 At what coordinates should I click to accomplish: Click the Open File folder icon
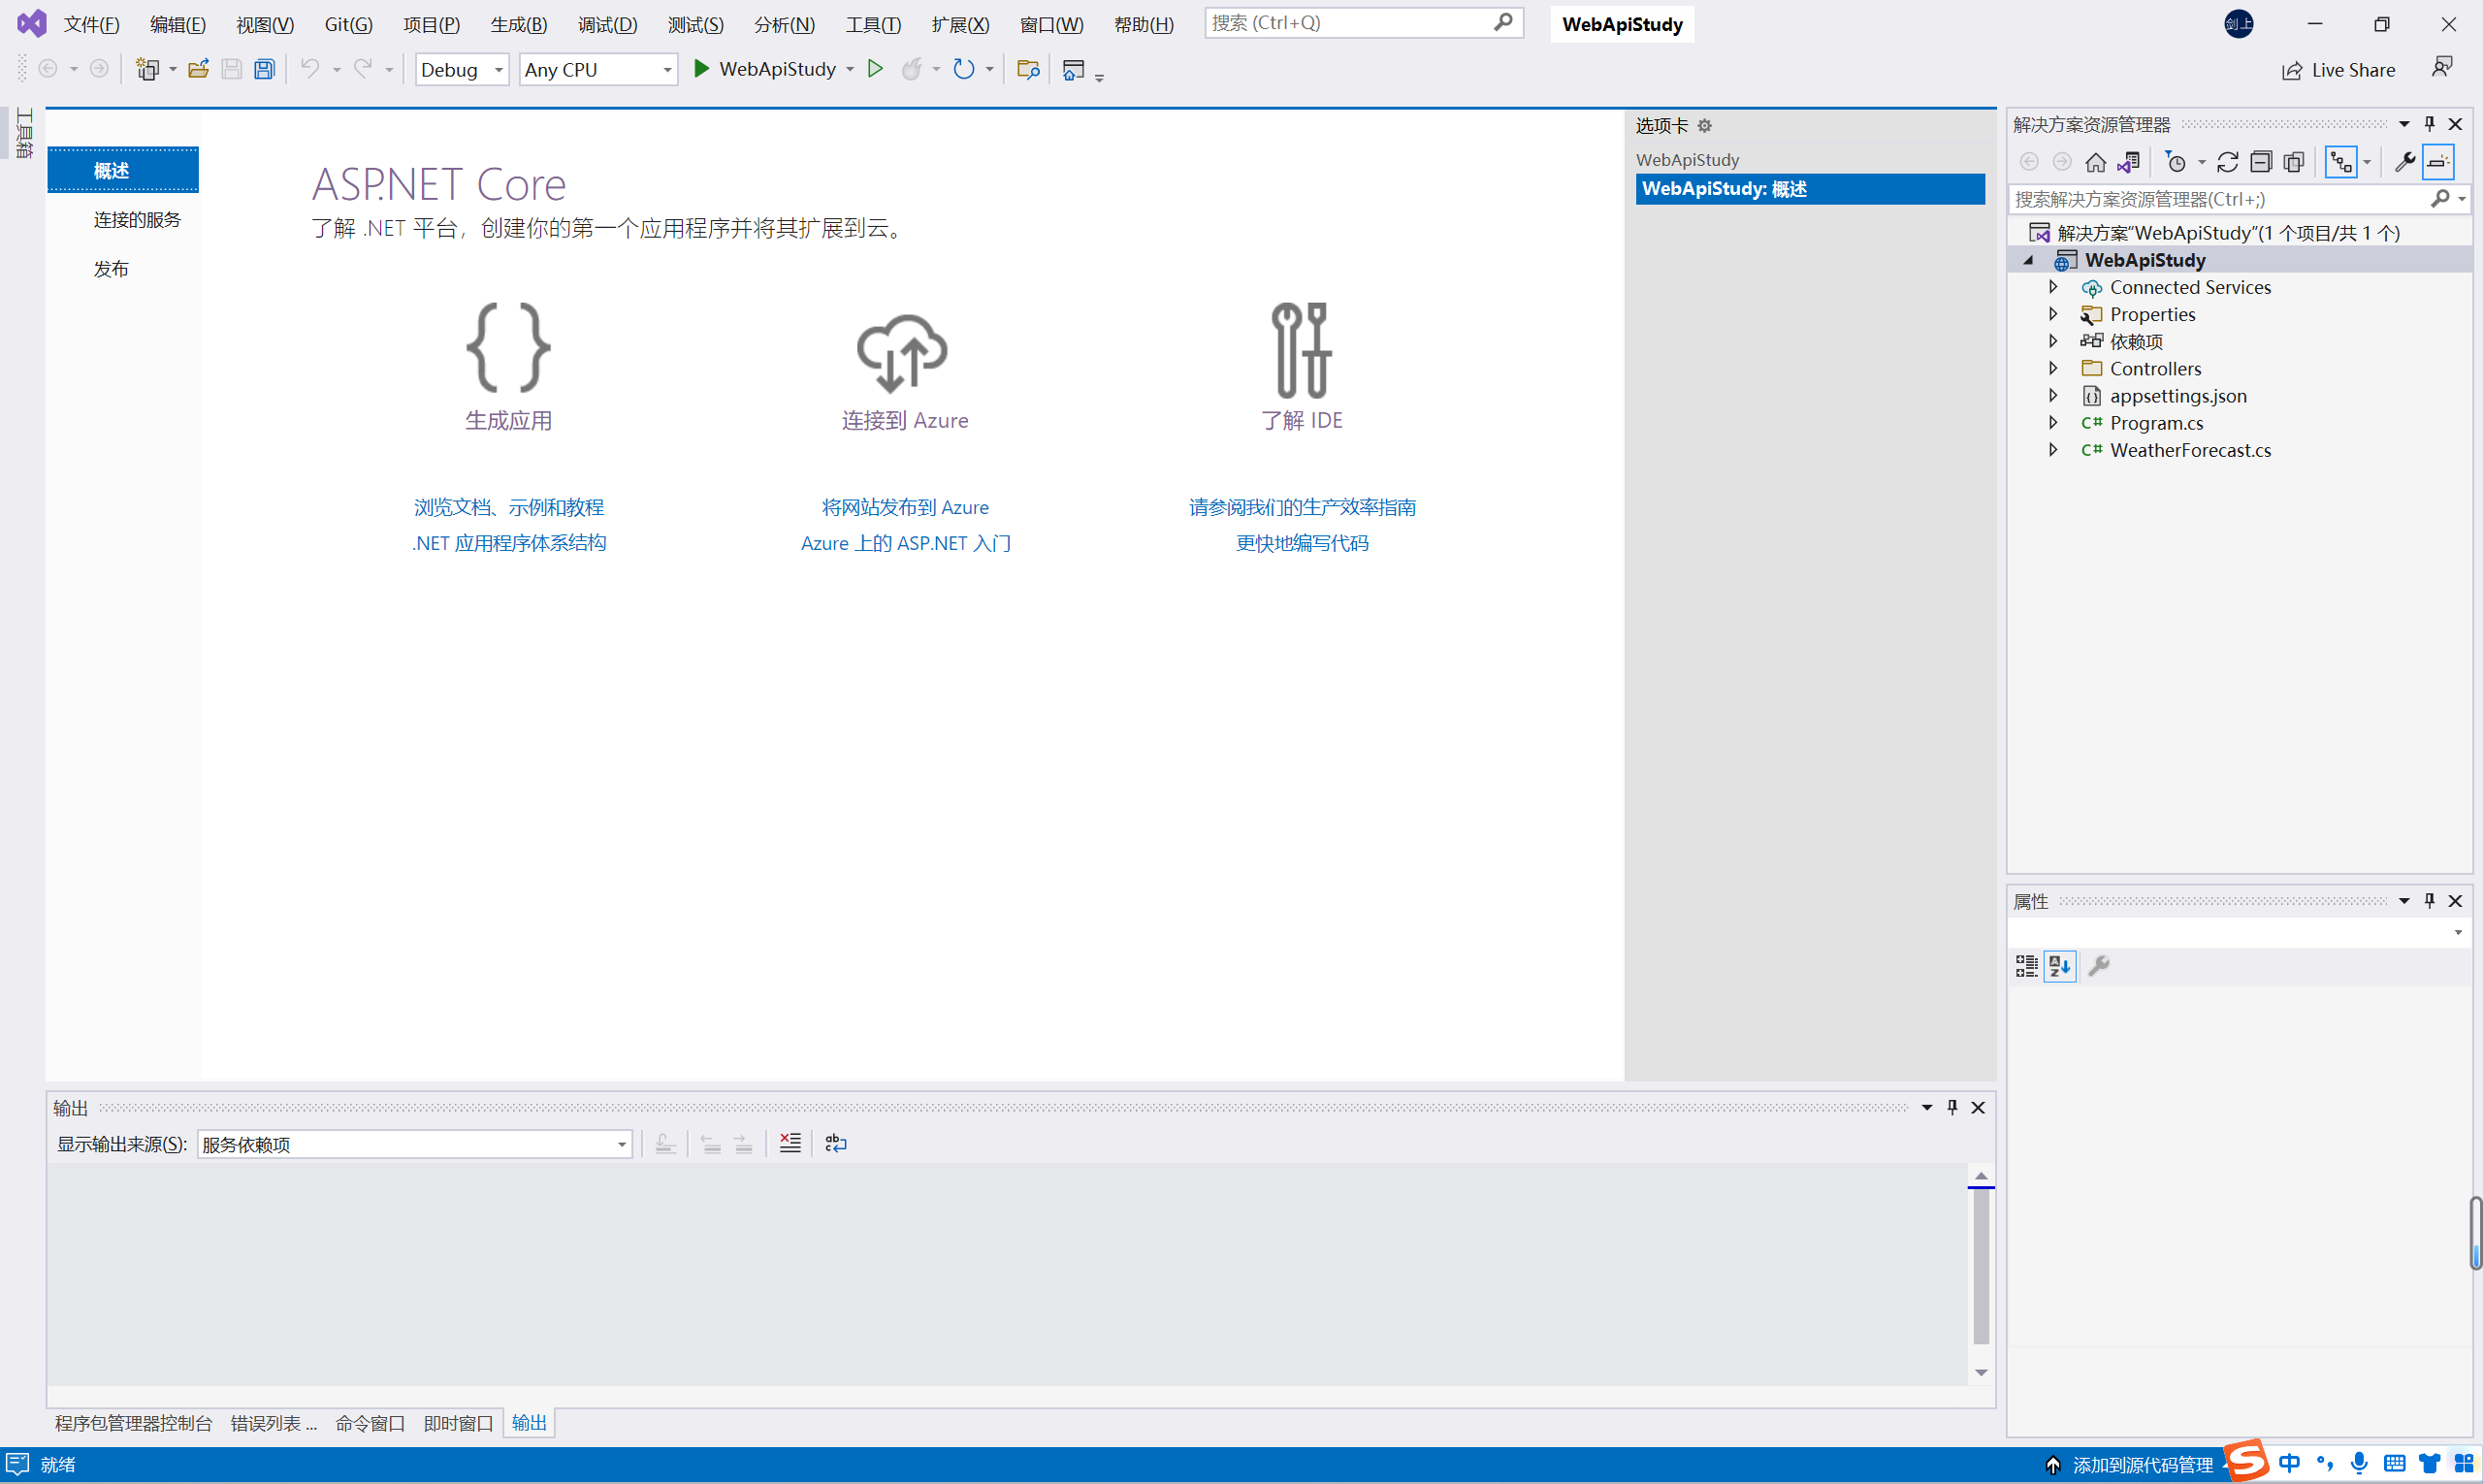pyautogui.click(x=198, y=69)
